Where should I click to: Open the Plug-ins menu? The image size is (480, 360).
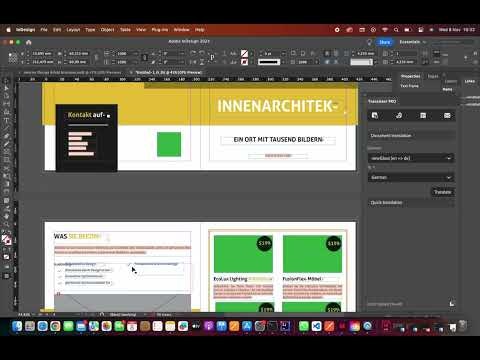coord(160,30)
